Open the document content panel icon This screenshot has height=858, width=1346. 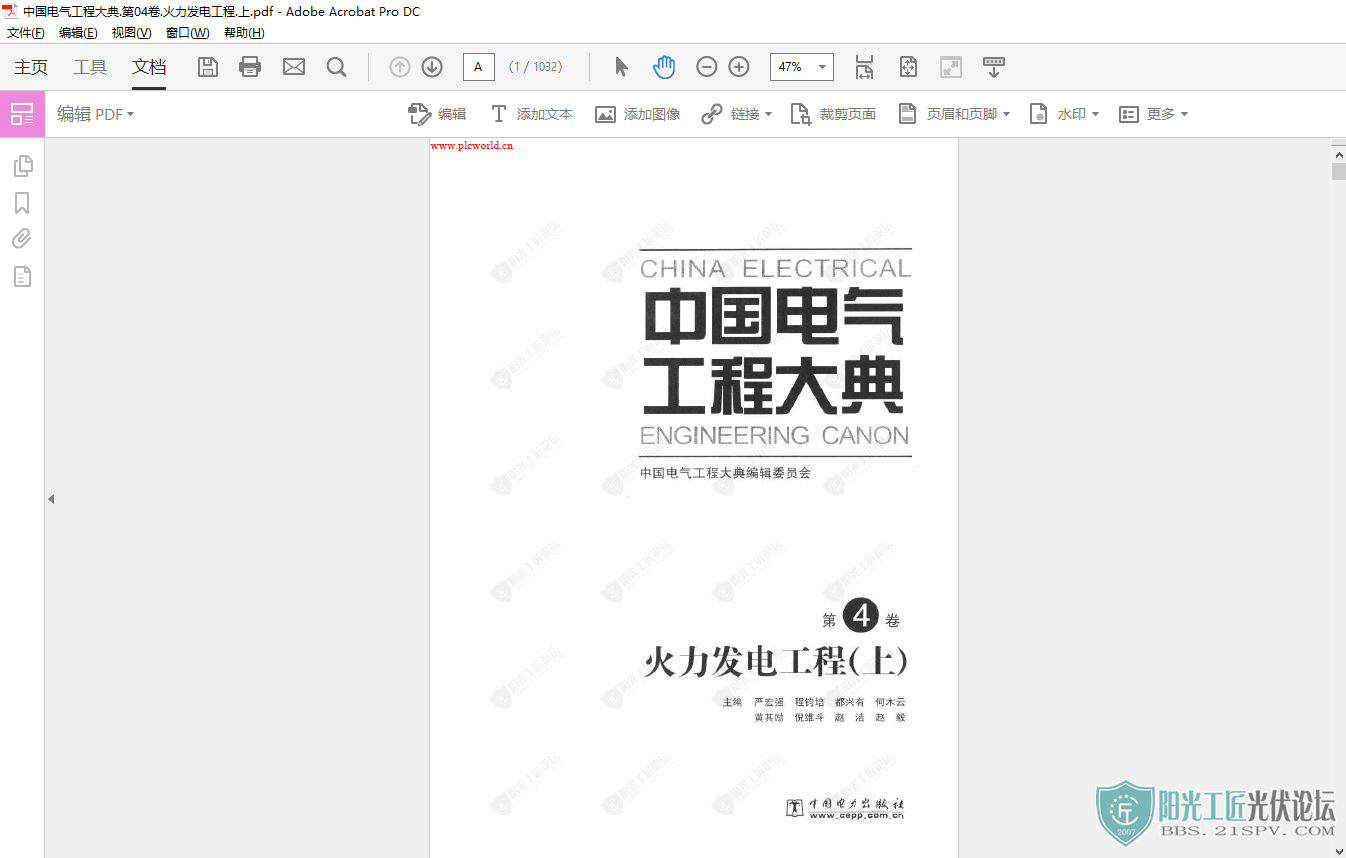click(22, 276)
